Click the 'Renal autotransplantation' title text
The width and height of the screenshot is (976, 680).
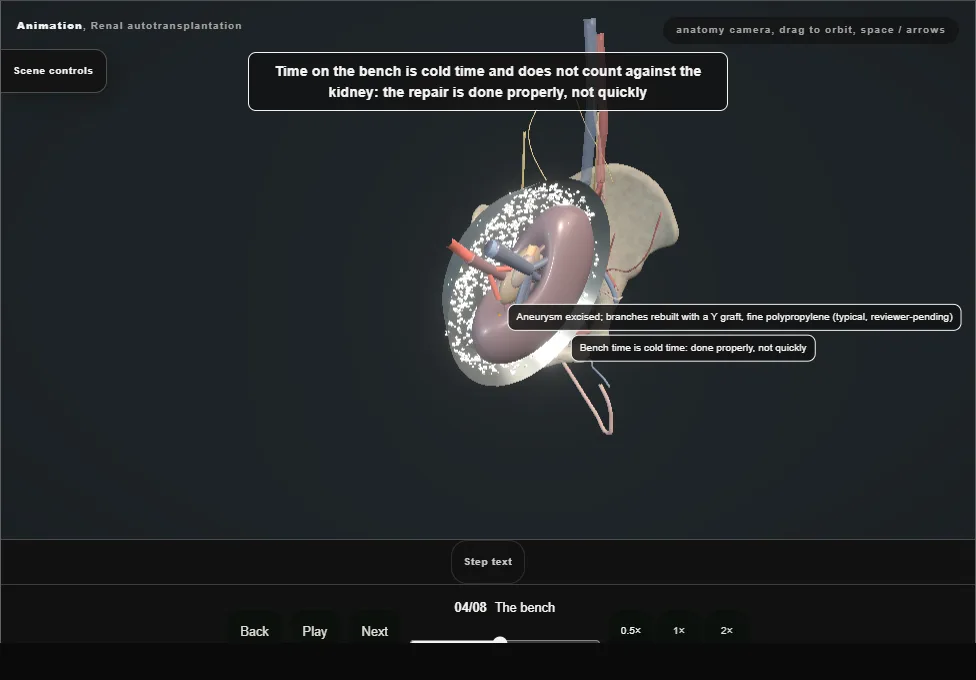[x=166, y=26]
